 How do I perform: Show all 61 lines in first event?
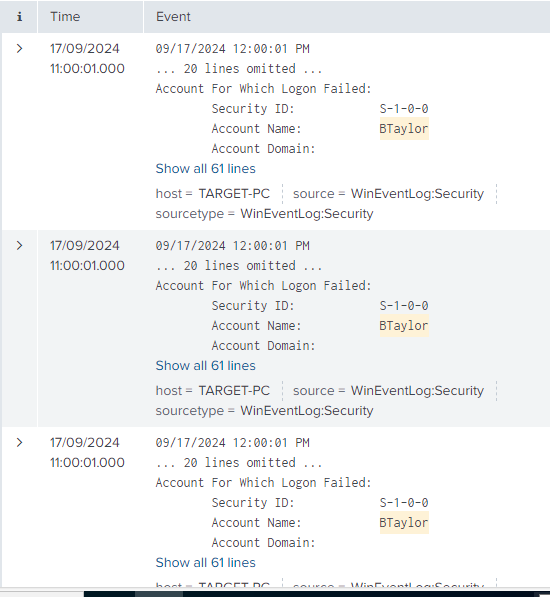(x=206, y=168)
